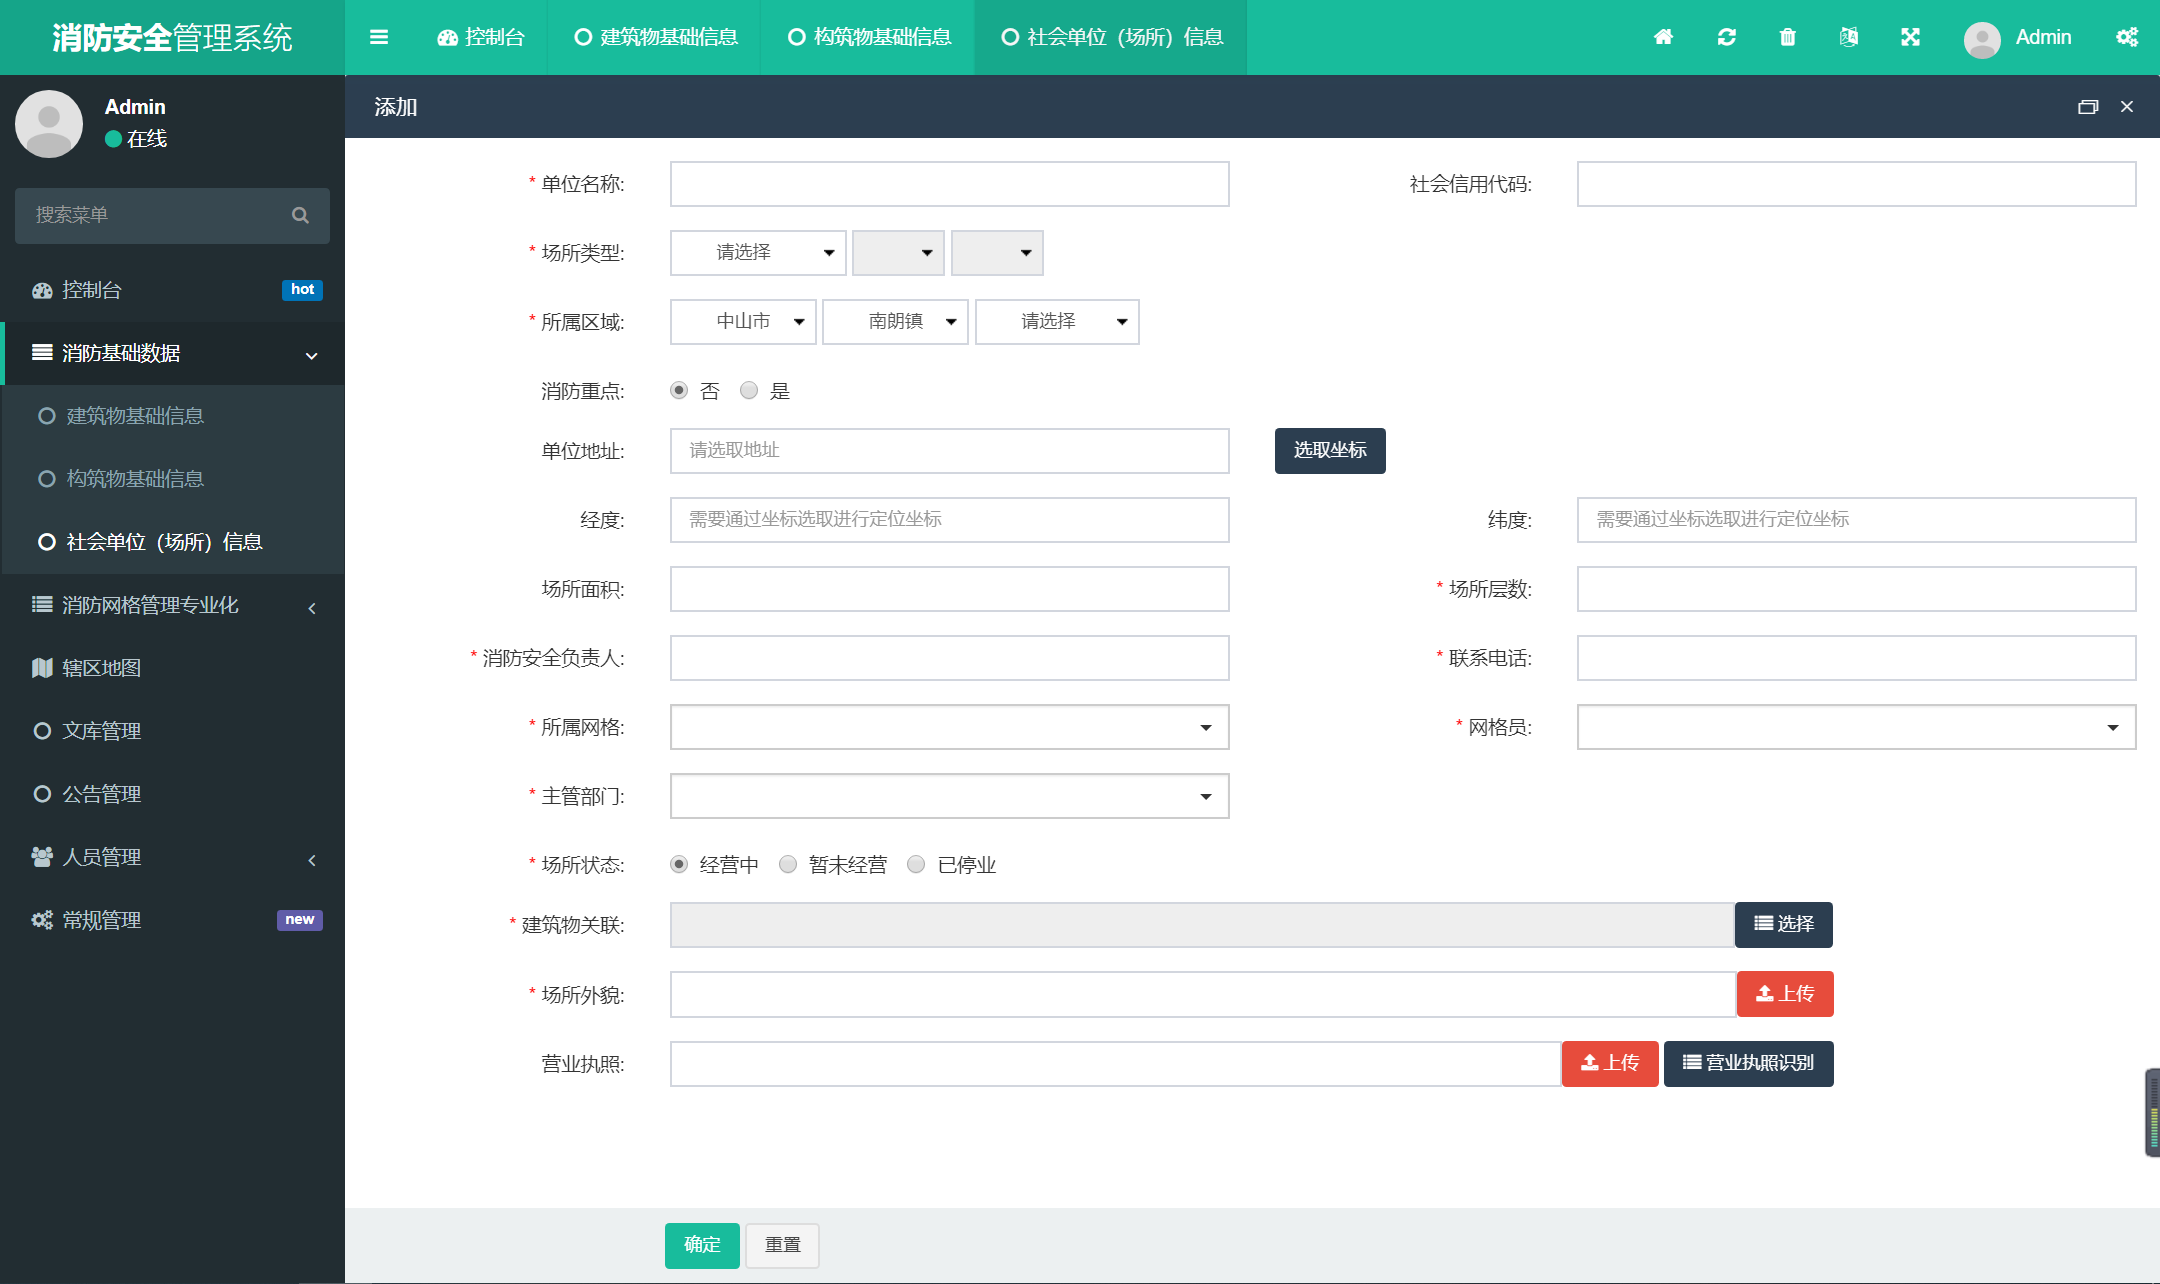Open the 网格员 dropdown
This screenshot has width=2160, height=1284.
click(1856, 727)
